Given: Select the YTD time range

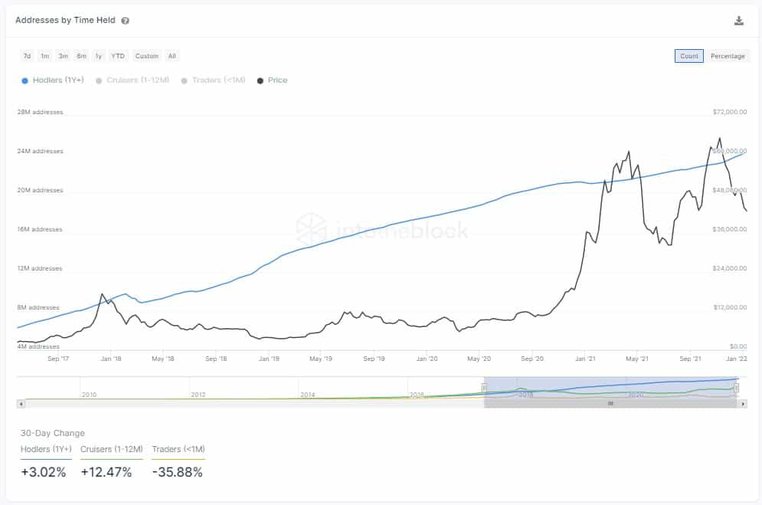Looking at the screenshot, I should tap(118, 56).
